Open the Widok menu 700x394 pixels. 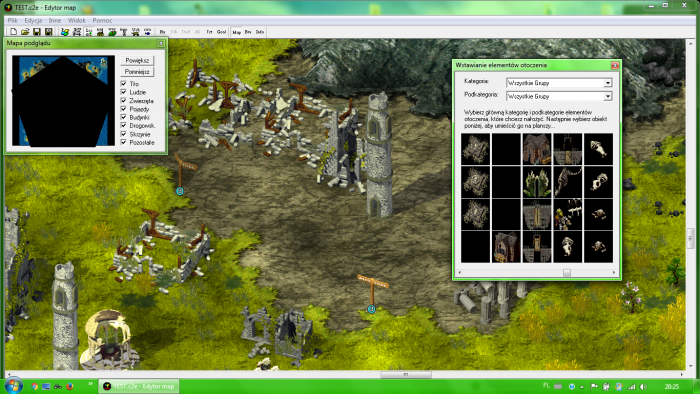coord(76,21)
